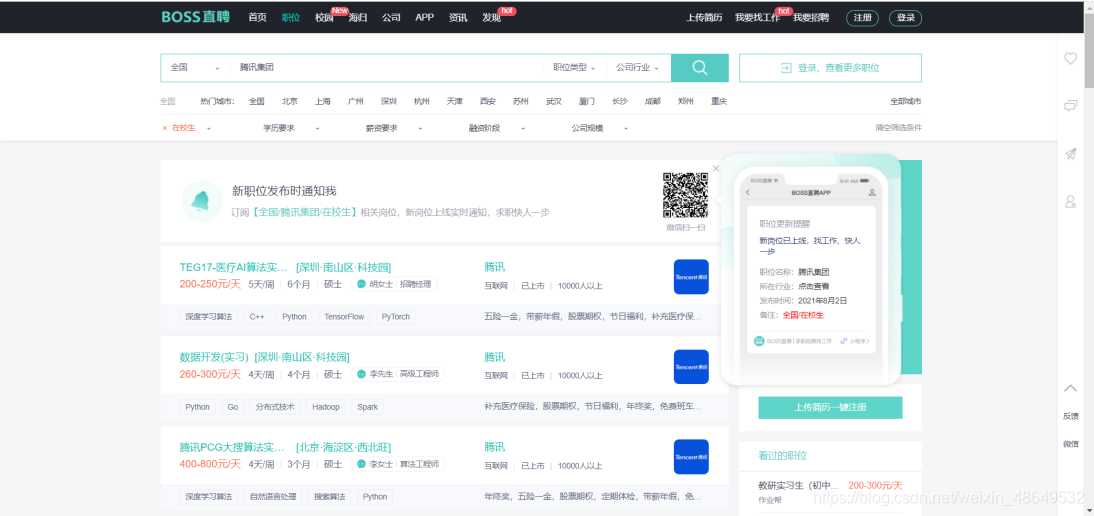The image size is (1094, 516).
Task: Click Tencent logo of PCG大搜算法 job
Action: coord(691,457)
